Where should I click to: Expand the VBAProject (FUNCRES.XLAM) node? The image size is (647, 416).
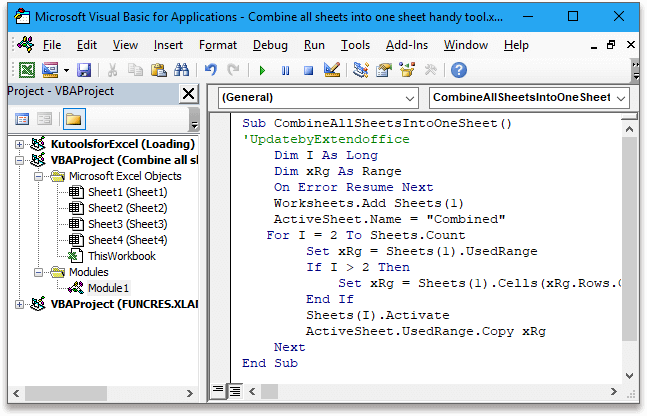click(x=19, y=305)
